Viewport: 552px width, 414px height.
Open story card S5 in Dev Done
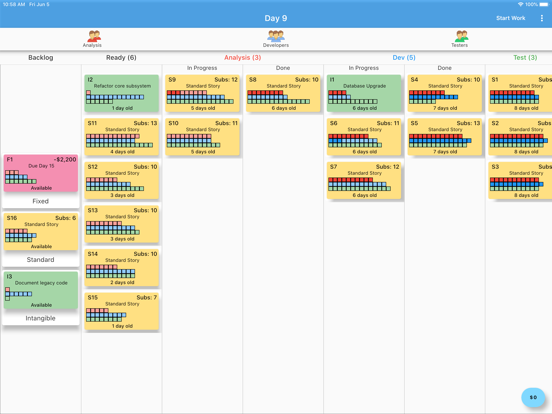445,137
